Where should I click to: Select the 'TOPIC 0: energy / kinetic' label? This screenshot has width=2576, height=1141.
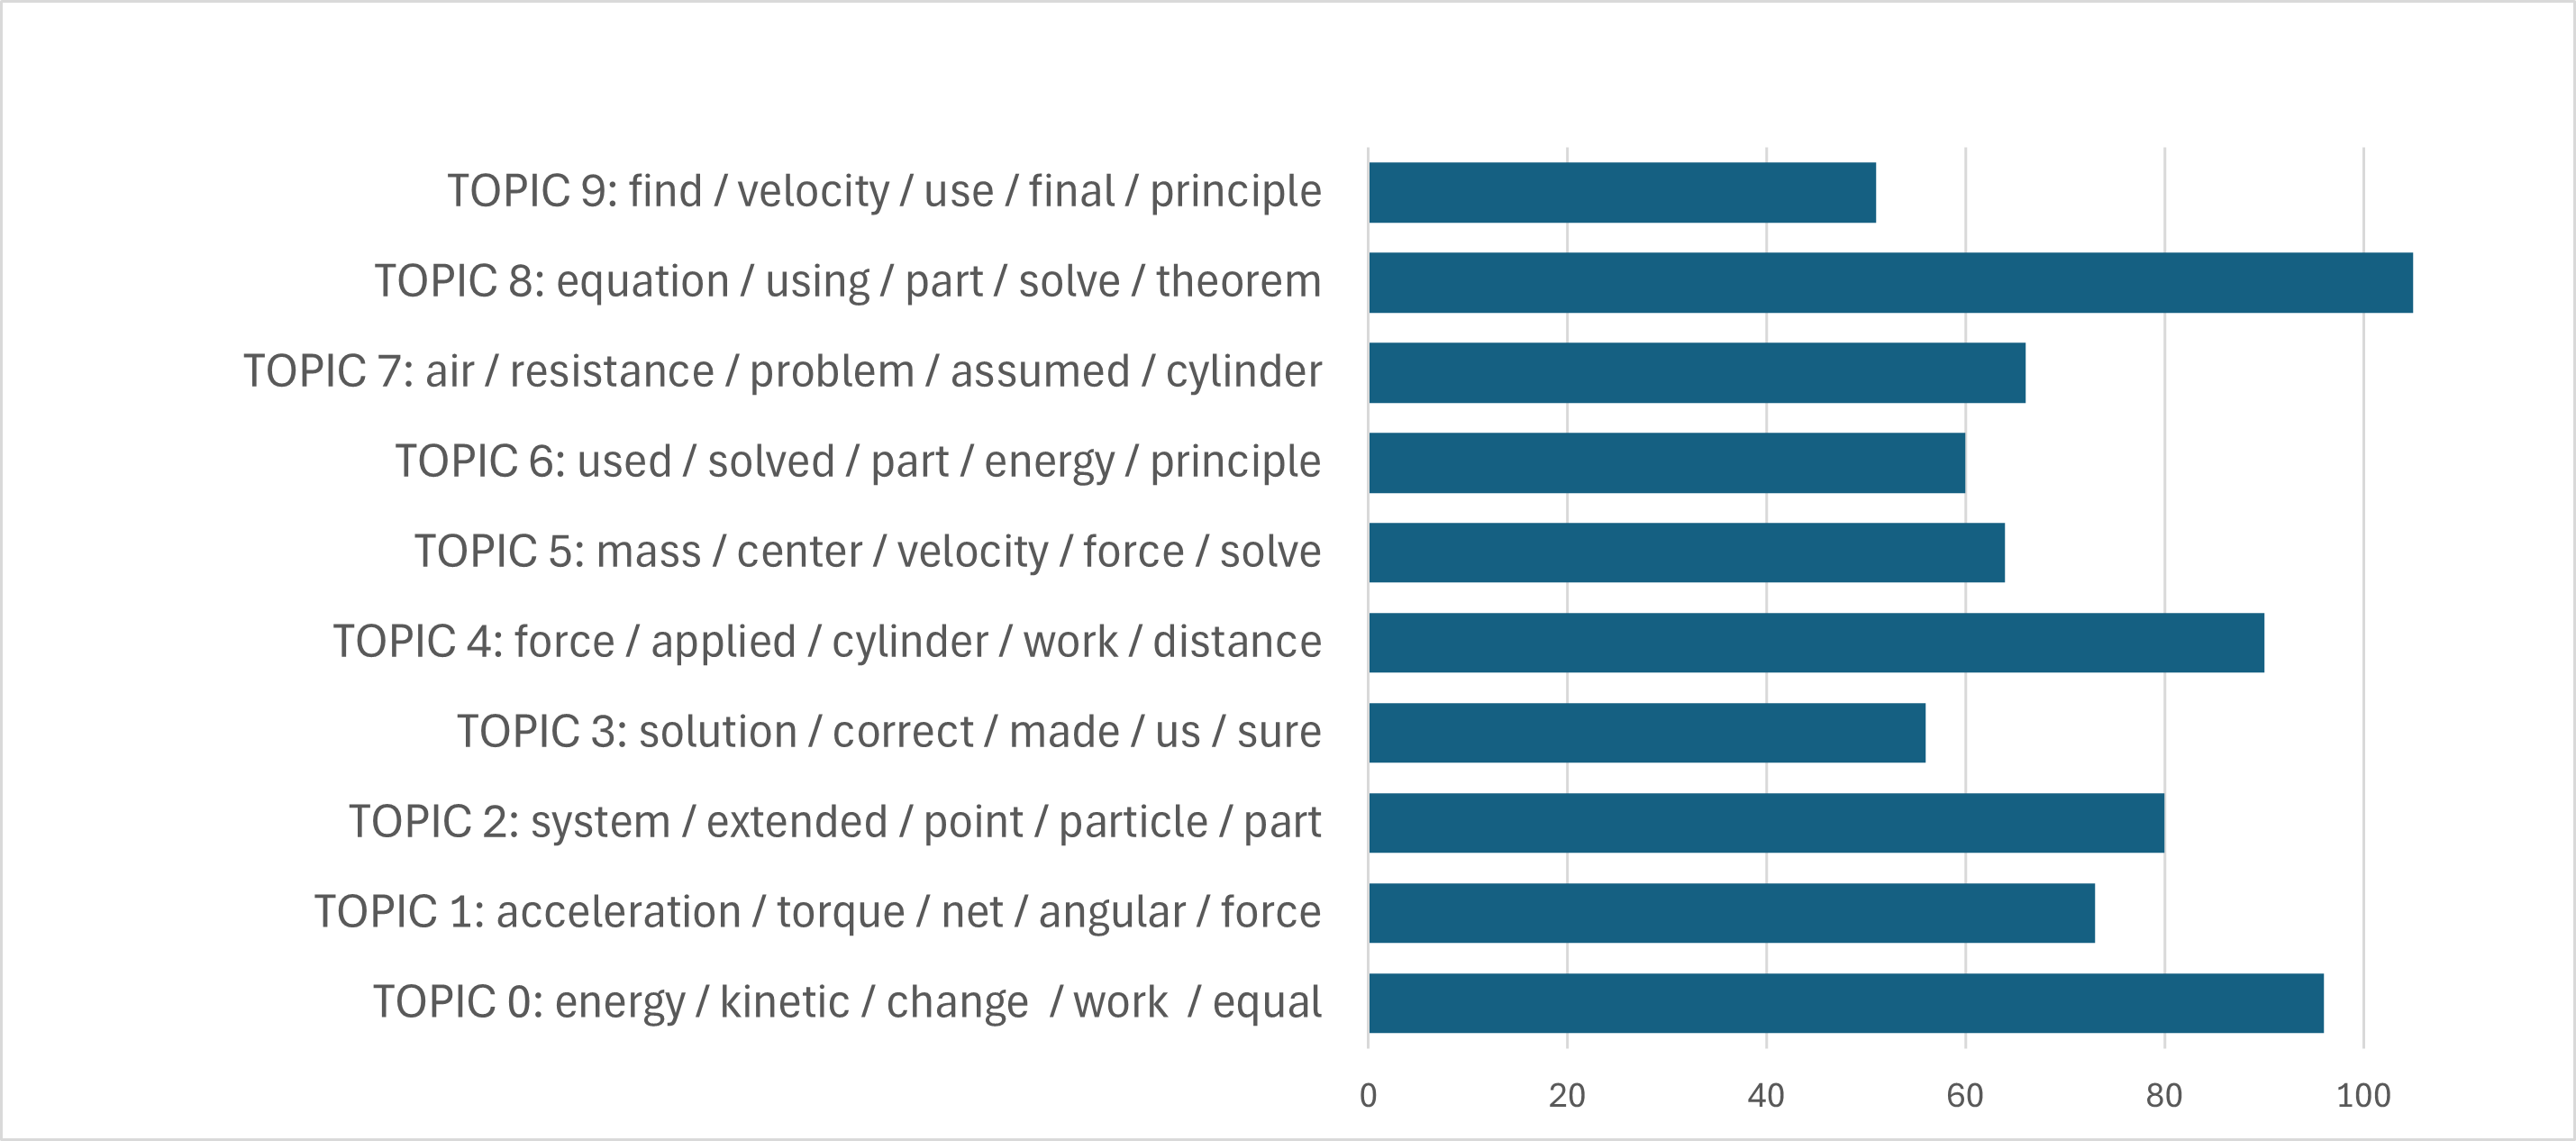[x=847, y=1001]
